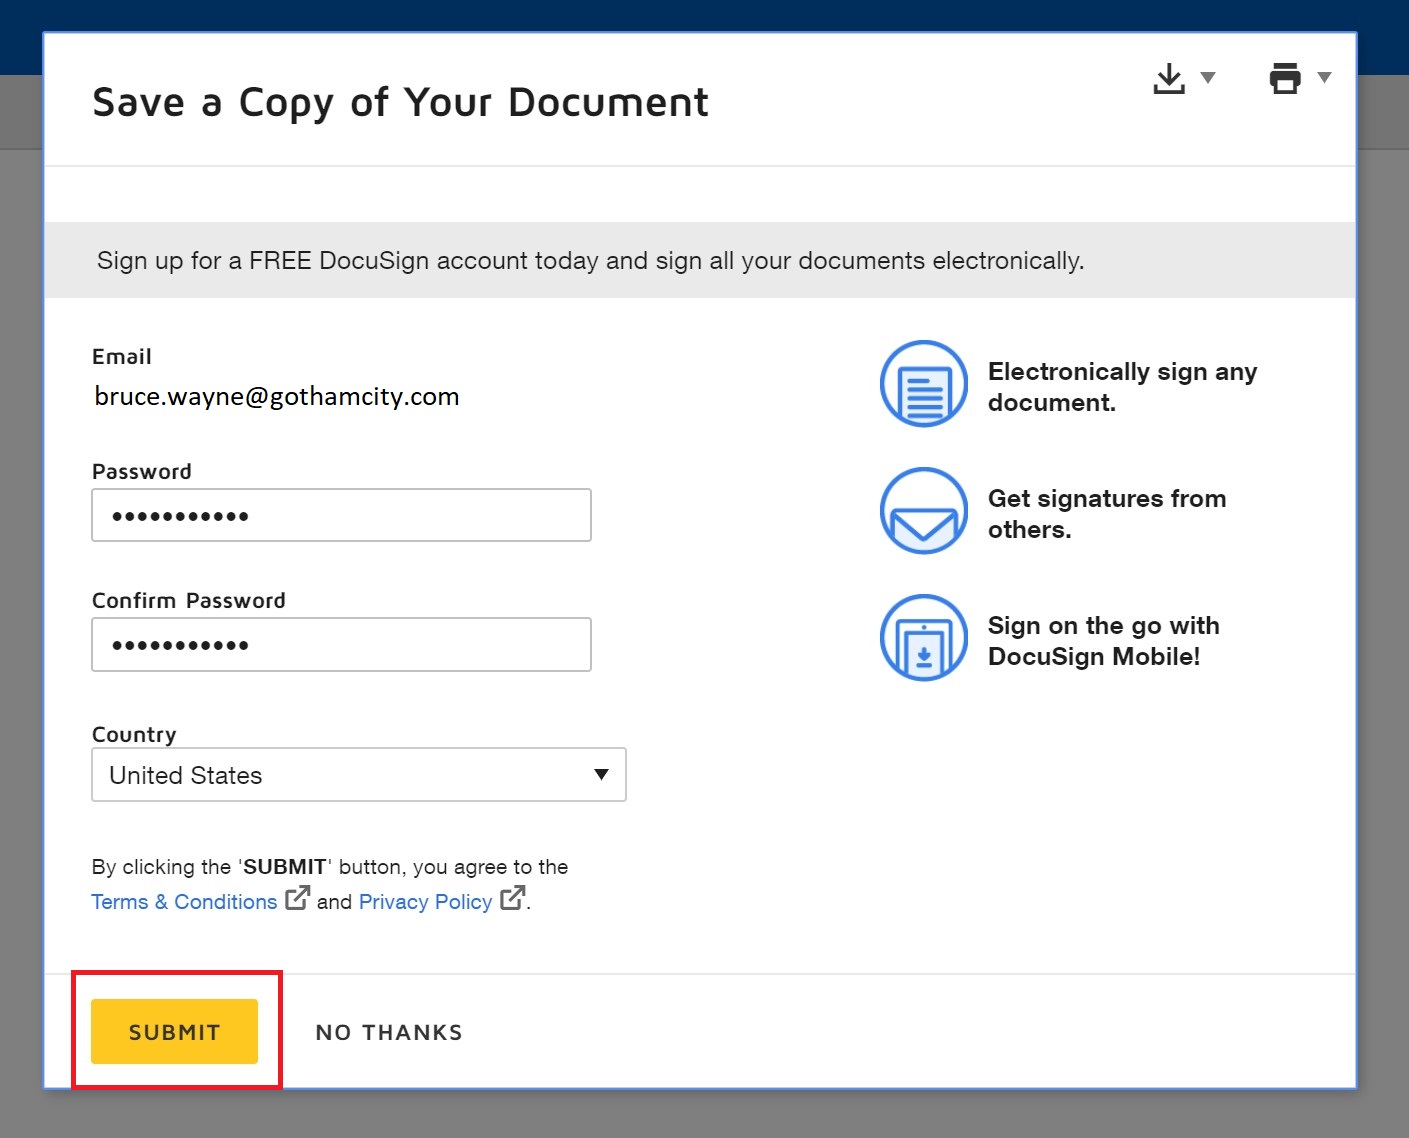
Task: Click the DocuSign Mobile feature icon
Action: 924,638
